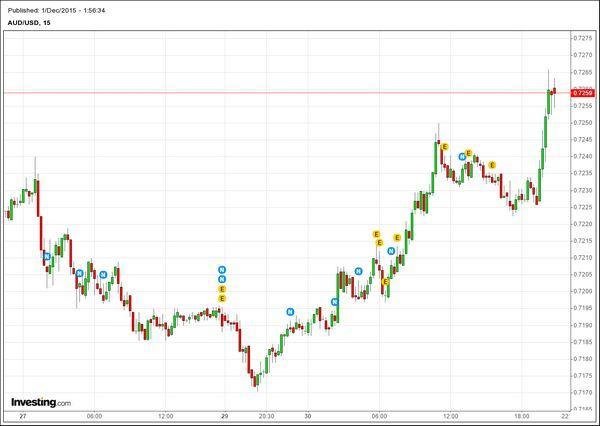600x426 pixels.
Task: Click N marker just left of 30 label
Action: pyautogui.click(x=291, y=312)
